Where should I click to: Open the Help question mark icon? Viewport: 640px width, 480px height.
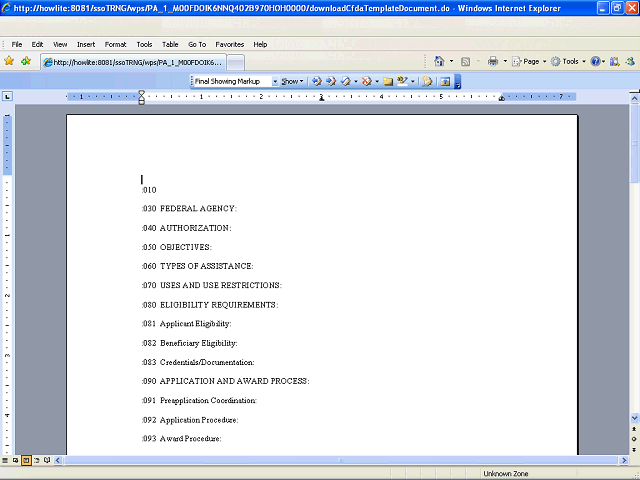coord(596,61)
